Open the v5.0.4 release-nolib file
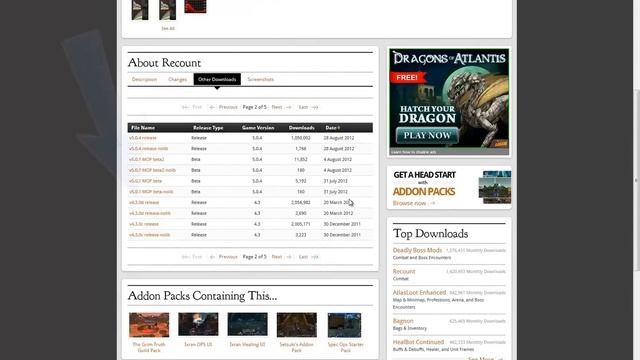The width and height of the screenshot is (640, 360). pyautogui.click(x=149, y=149)
